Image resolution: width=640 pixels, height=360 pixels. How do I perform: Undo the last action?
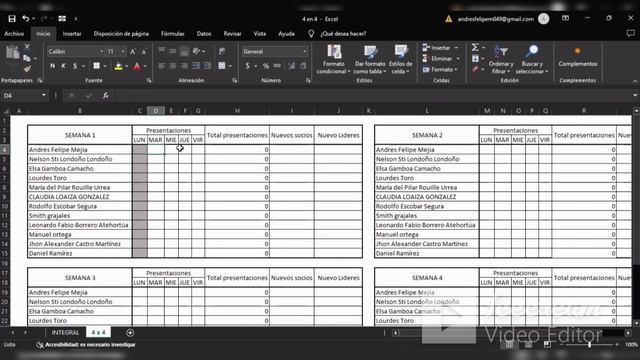[26, 19]
